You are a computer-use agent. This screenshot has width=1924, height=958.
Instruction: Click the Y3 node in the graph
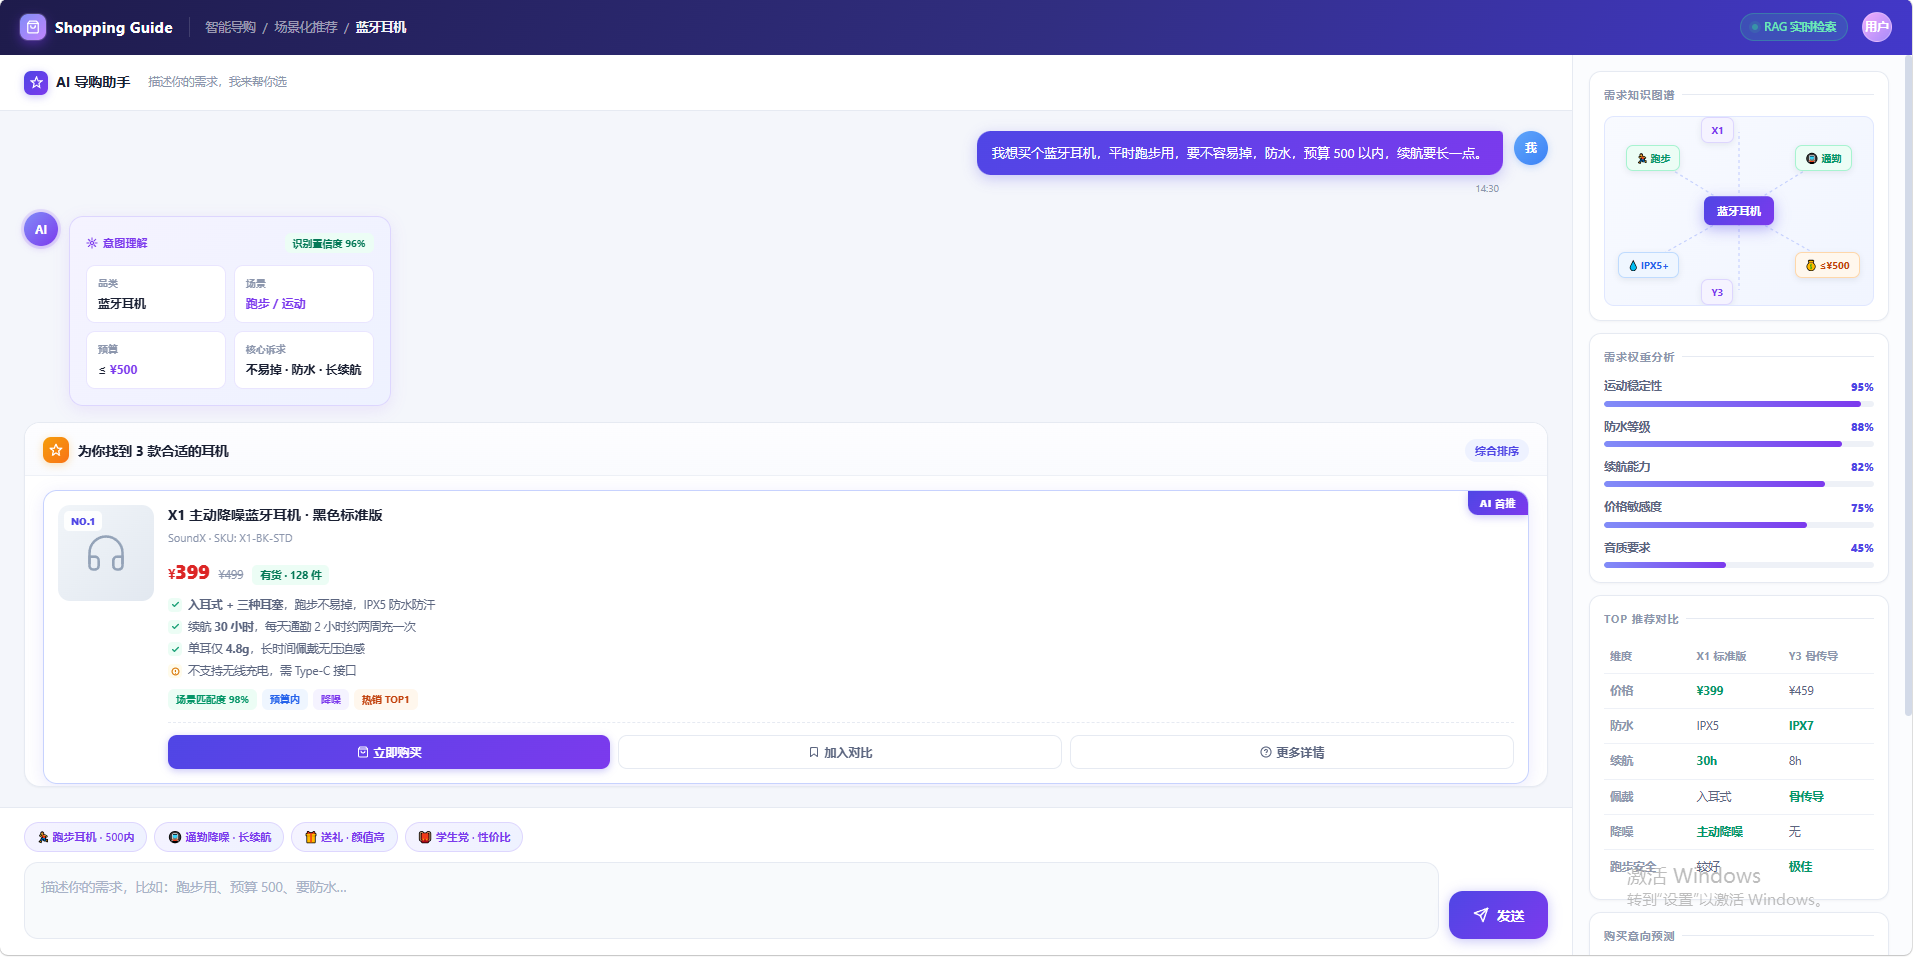pos(1716,292)
